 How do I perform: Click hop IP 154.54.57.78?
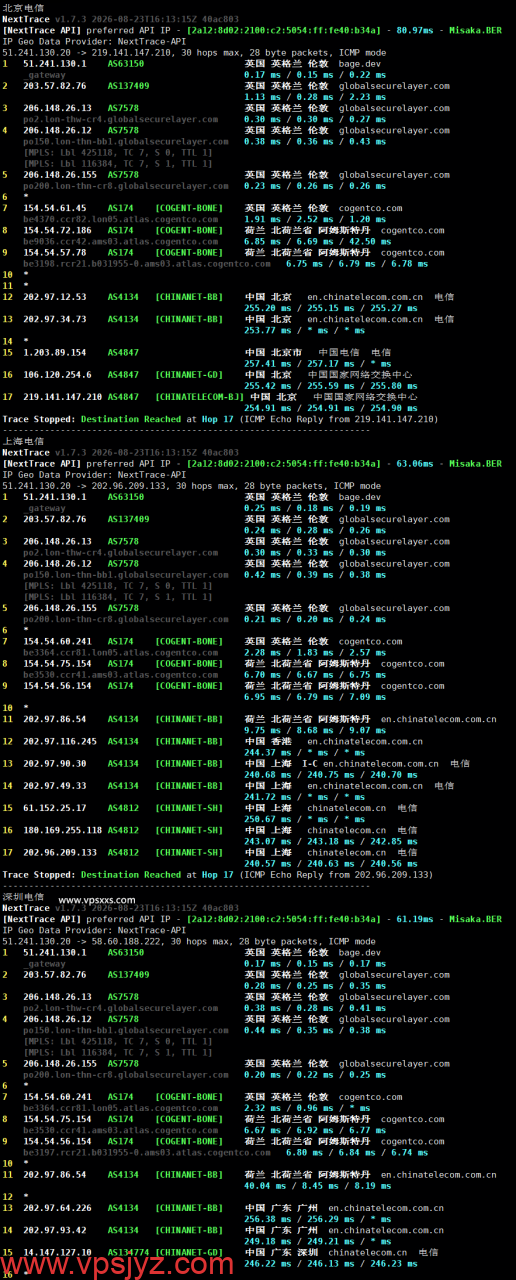point(55,252)
